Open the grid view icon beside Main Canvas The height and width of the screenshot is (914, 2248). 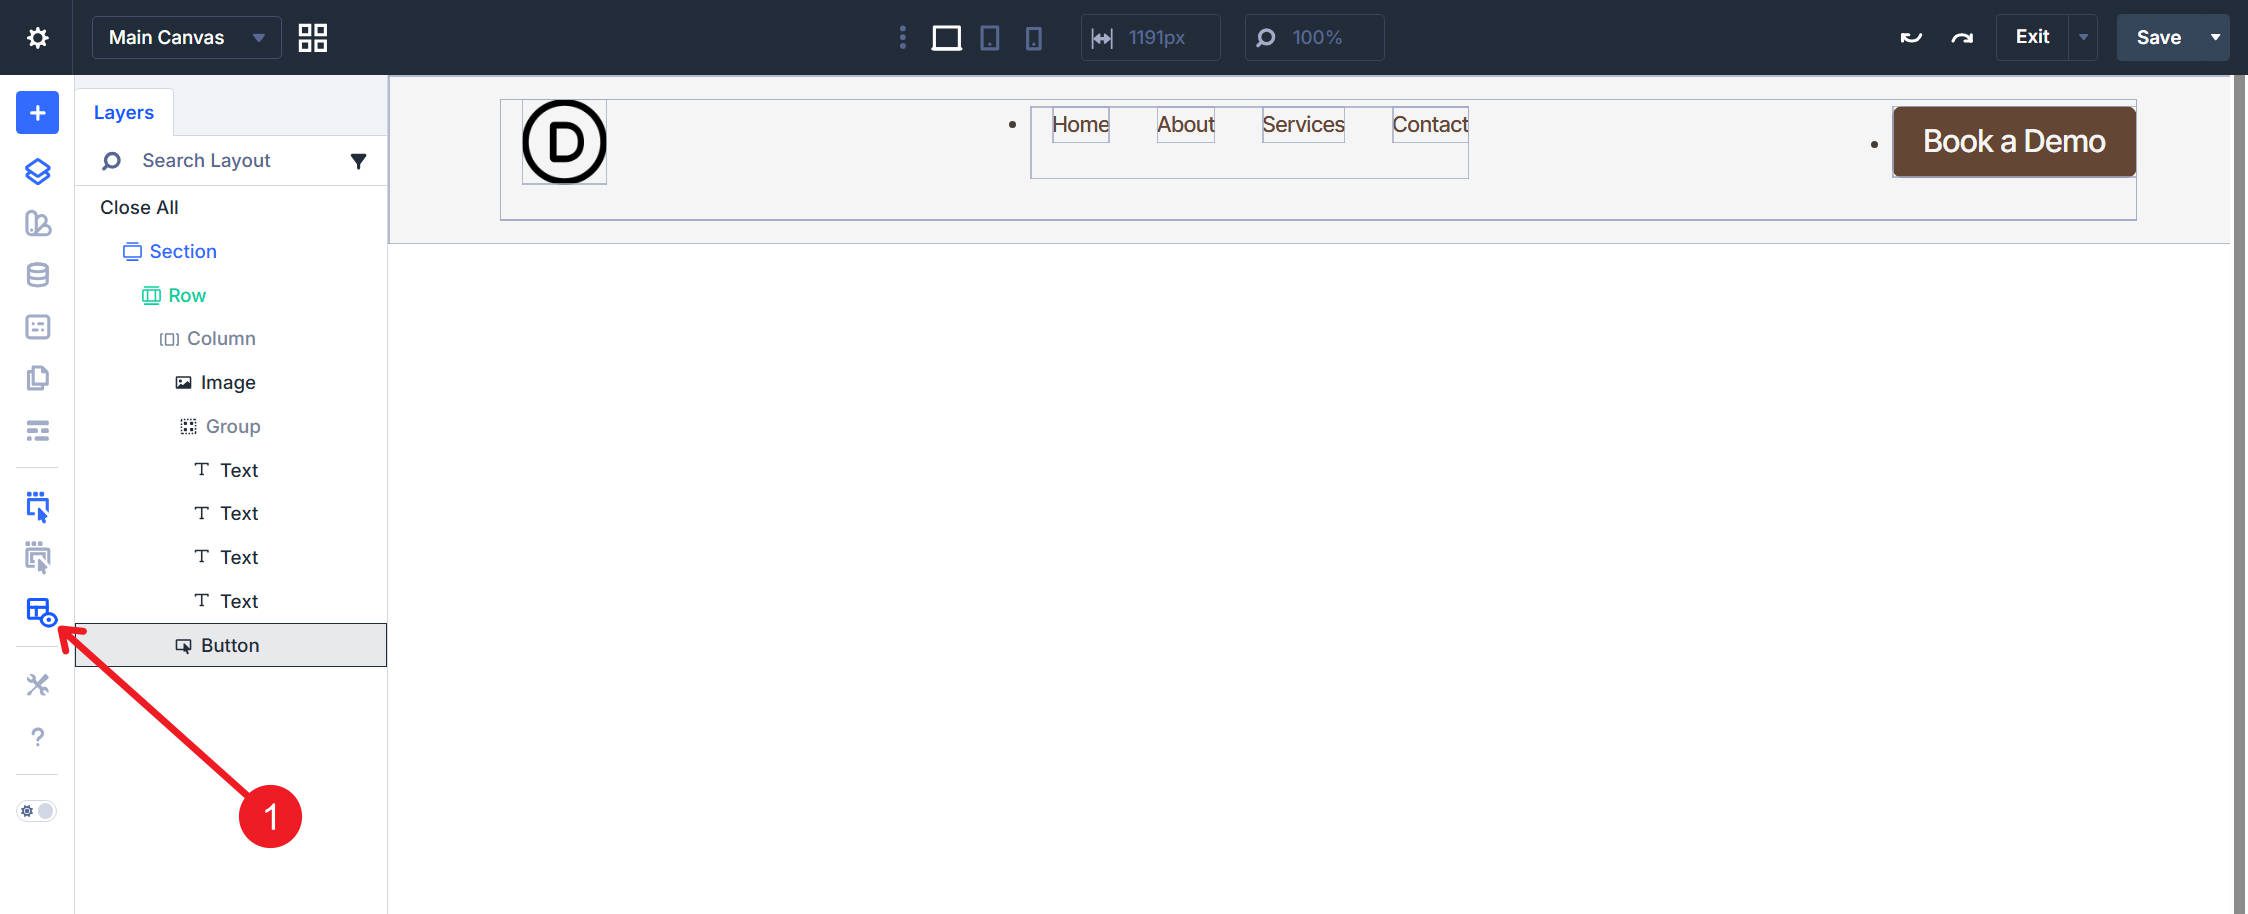(312, 38)
